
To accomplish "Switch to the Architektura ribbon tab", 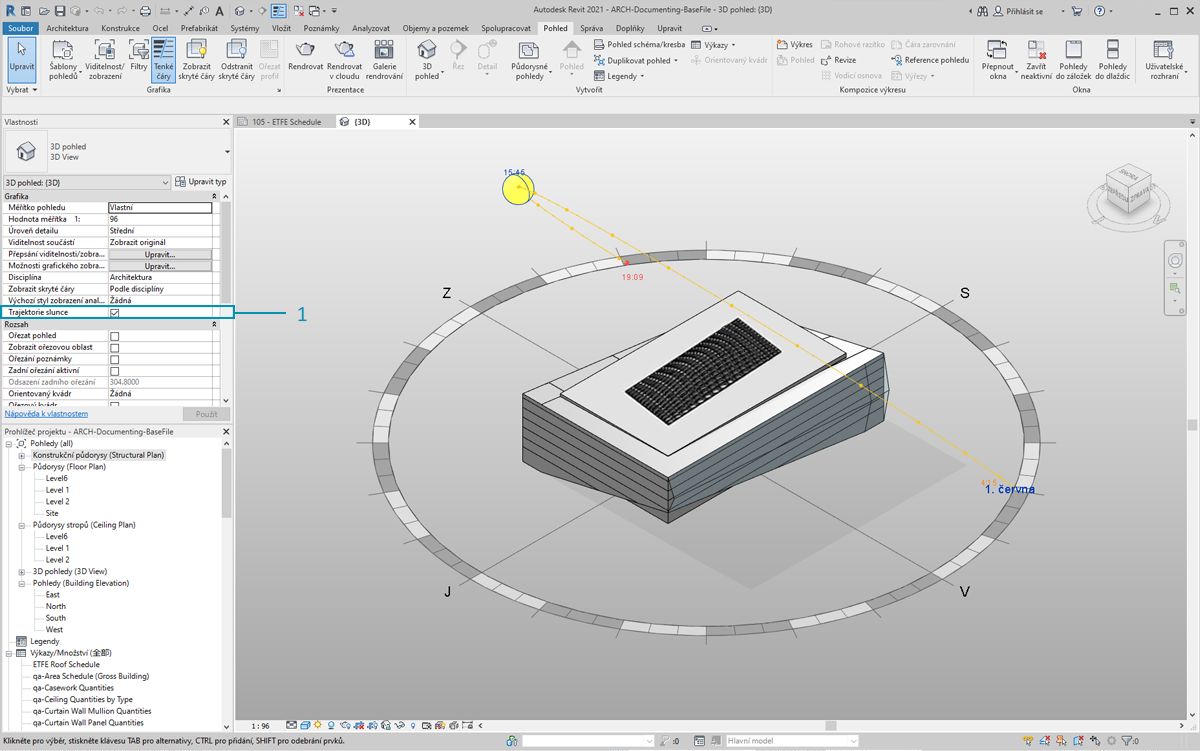I will click(67, 28).
